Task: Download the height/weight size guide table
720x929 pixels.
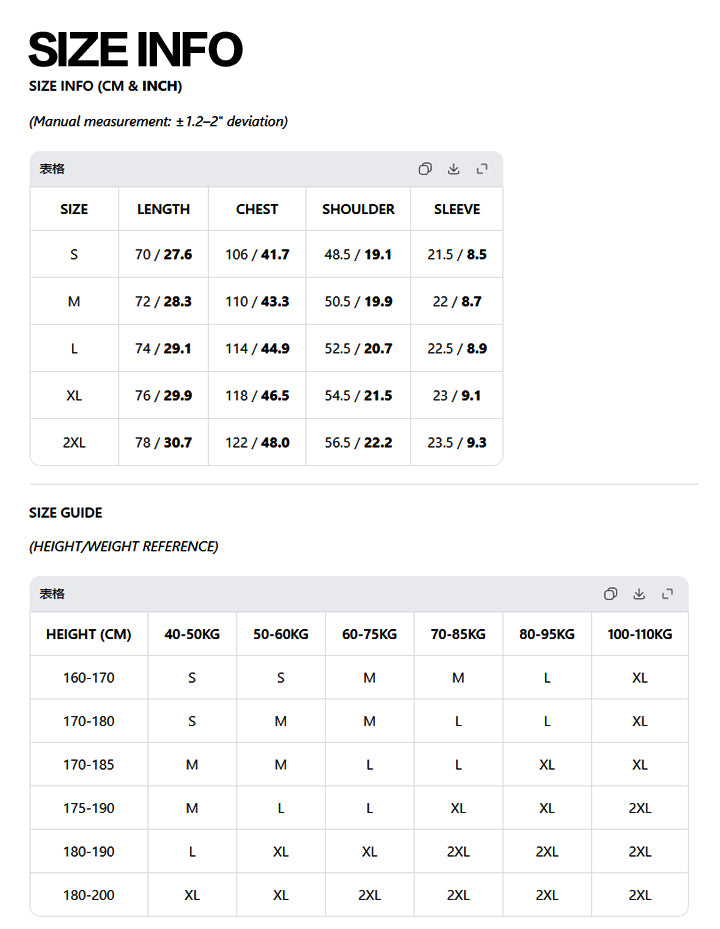Action: pos(639,594)
